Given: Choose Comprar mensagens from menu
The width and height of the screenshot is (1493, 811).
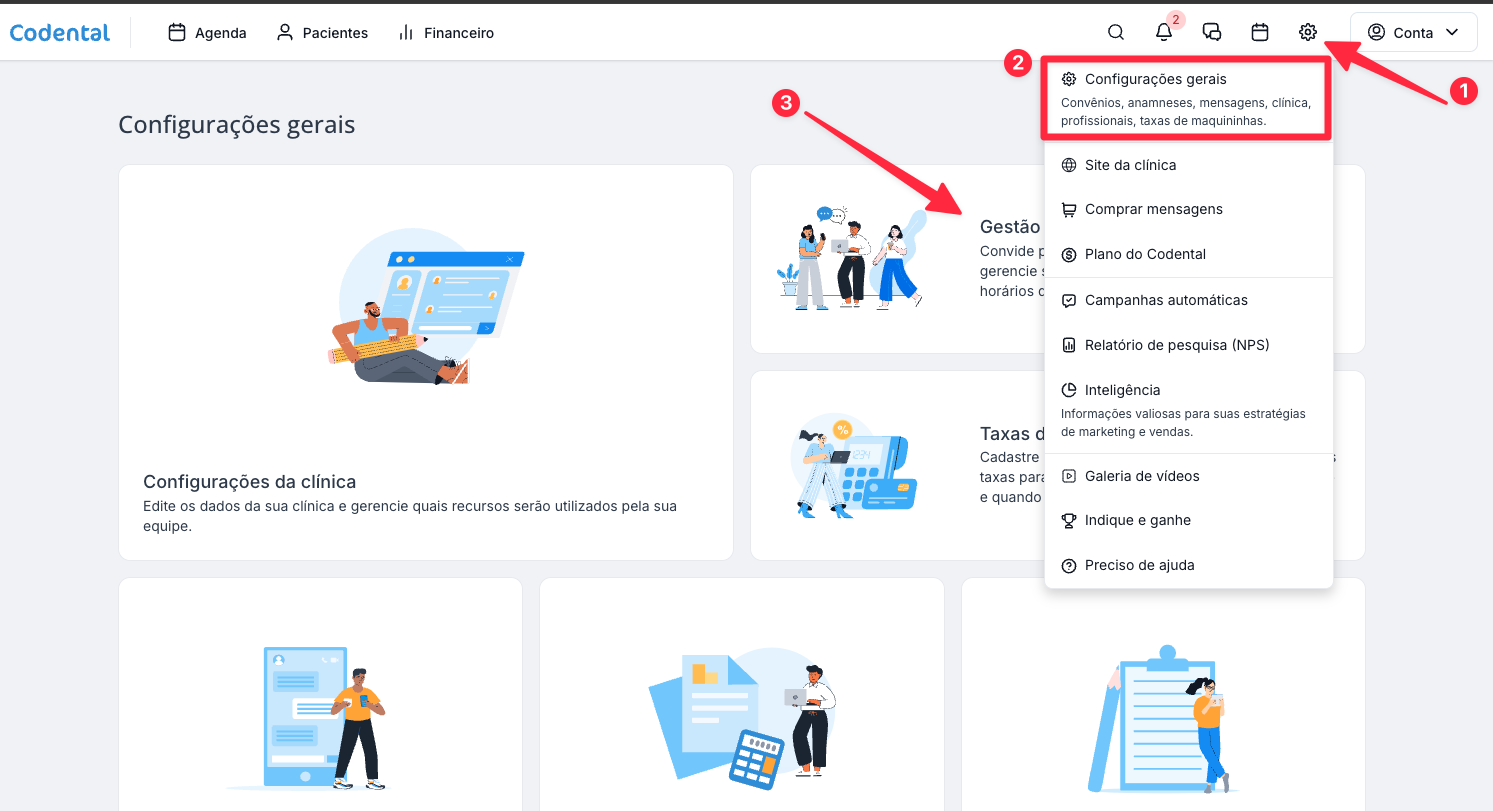Looking at the screenshot, I should coord(1153,210).
